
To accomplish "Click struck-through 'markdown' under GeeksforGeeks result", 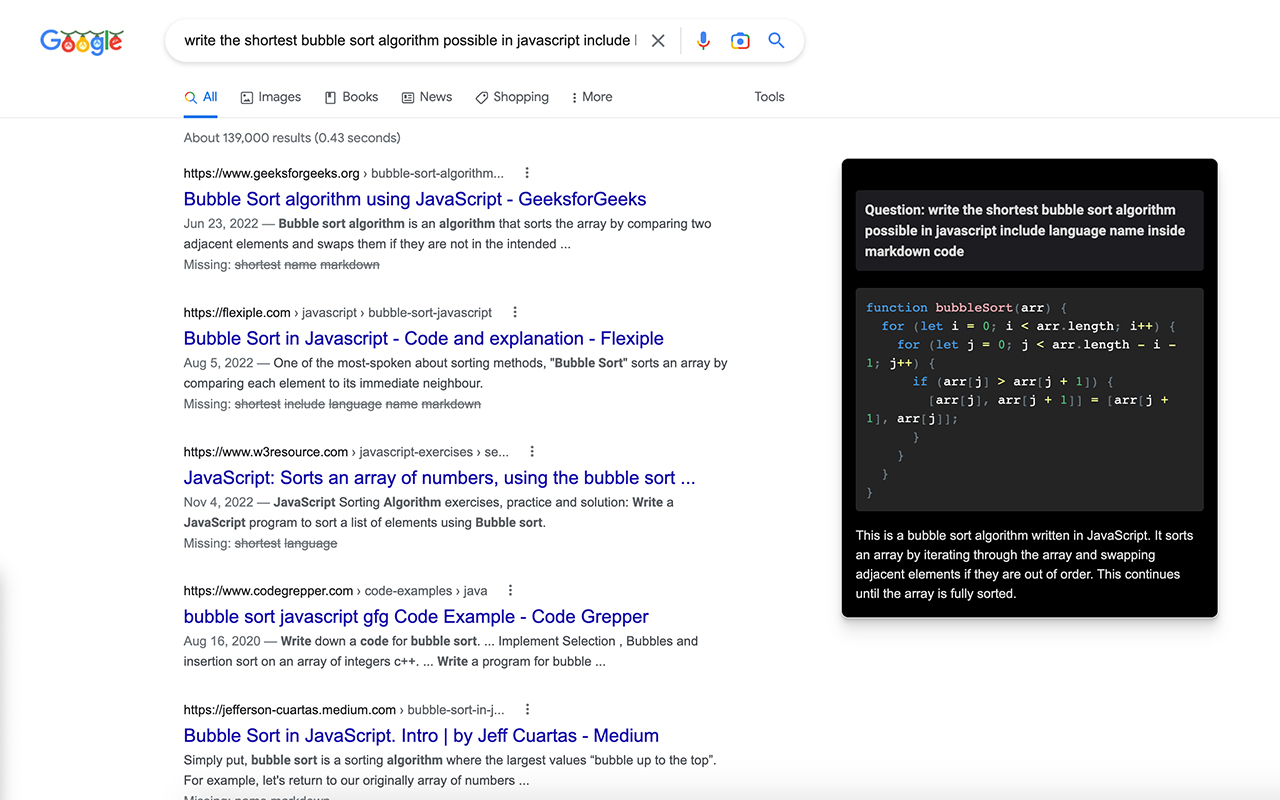I will pos(350,265).
